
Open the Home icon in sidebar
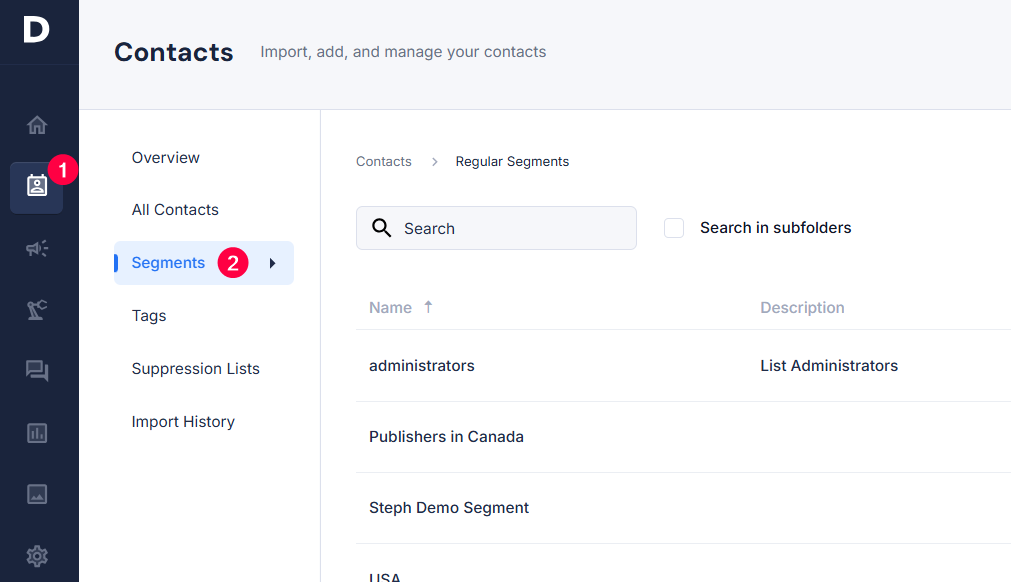pyautogui.click(x=37, y=125)
